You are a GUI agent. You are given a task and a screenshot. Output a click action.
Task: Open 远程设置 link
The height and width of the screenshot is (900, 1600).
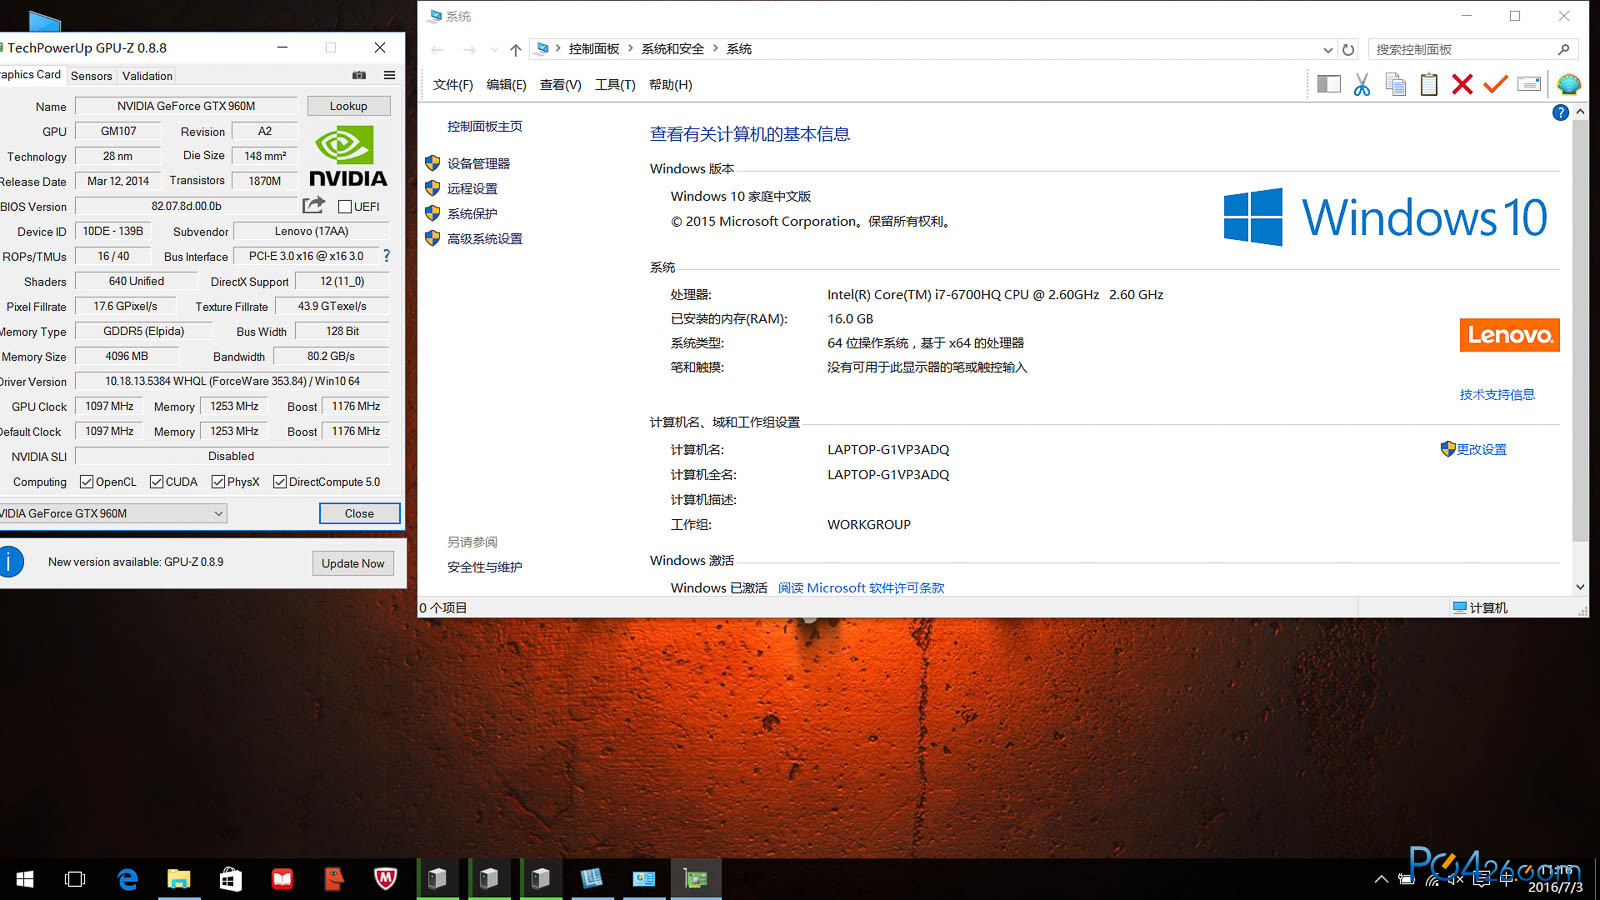click(472, 189)
